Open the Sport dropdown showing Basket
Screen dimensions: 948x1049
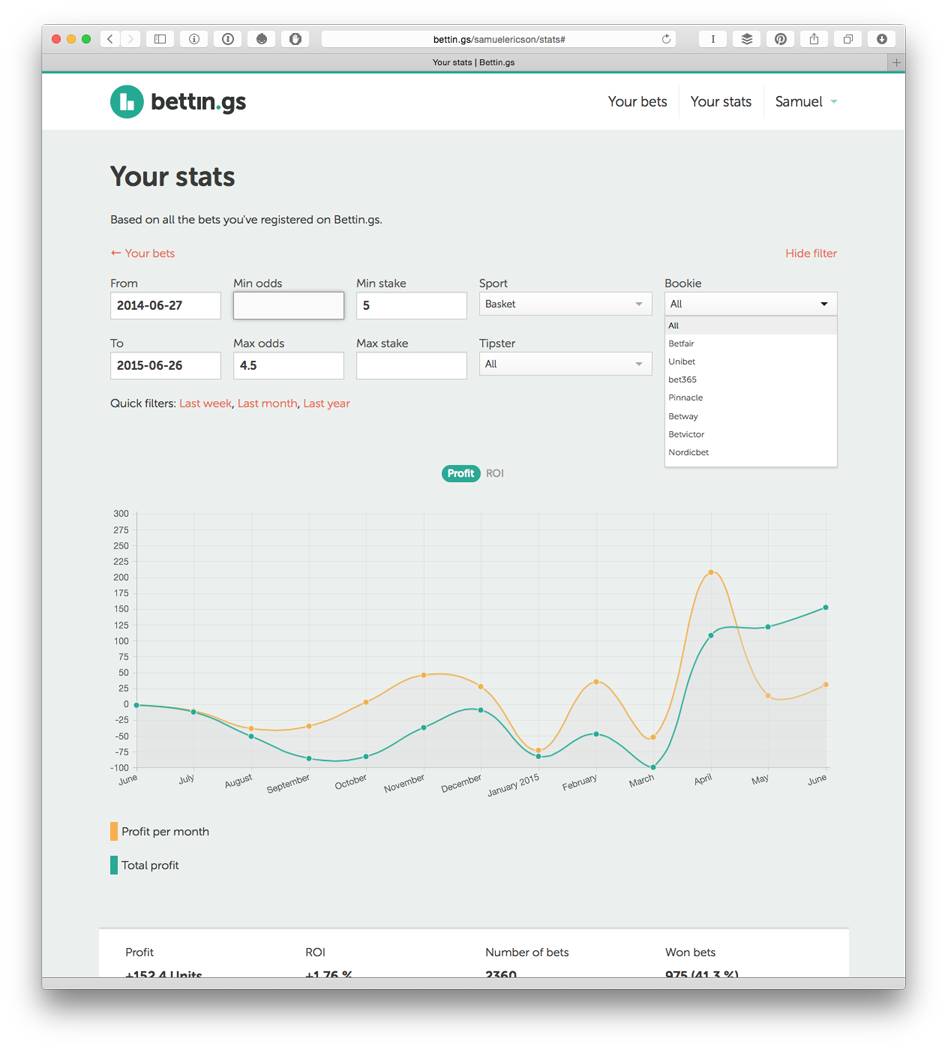(x=565, y=303)
